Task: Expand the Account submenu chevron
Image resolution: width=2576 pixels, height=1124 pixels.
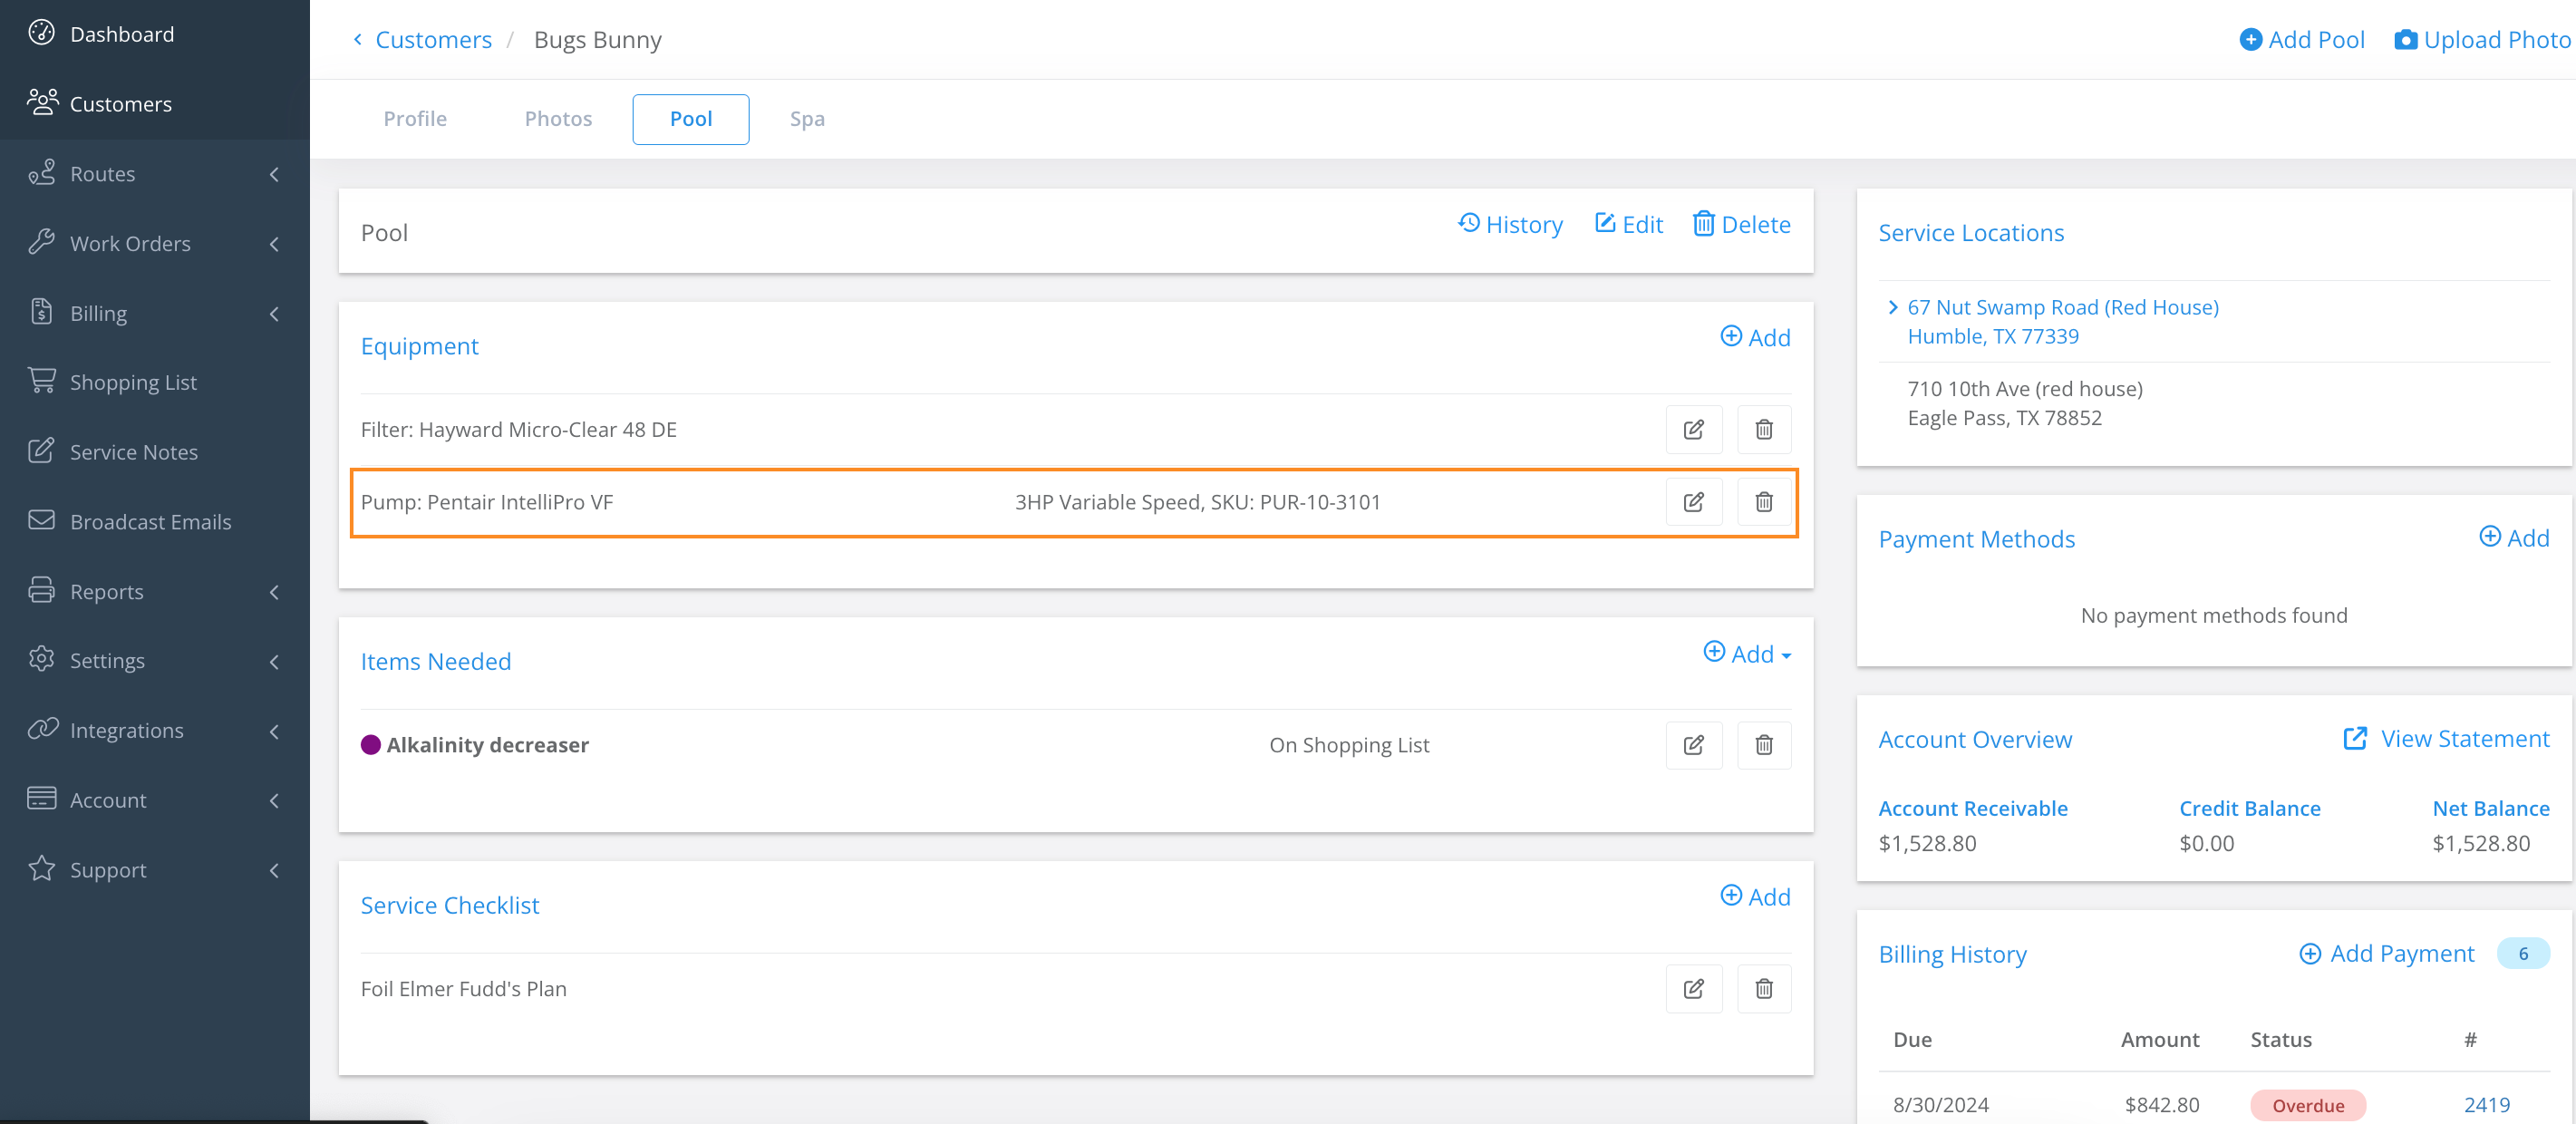Action: 274,800
